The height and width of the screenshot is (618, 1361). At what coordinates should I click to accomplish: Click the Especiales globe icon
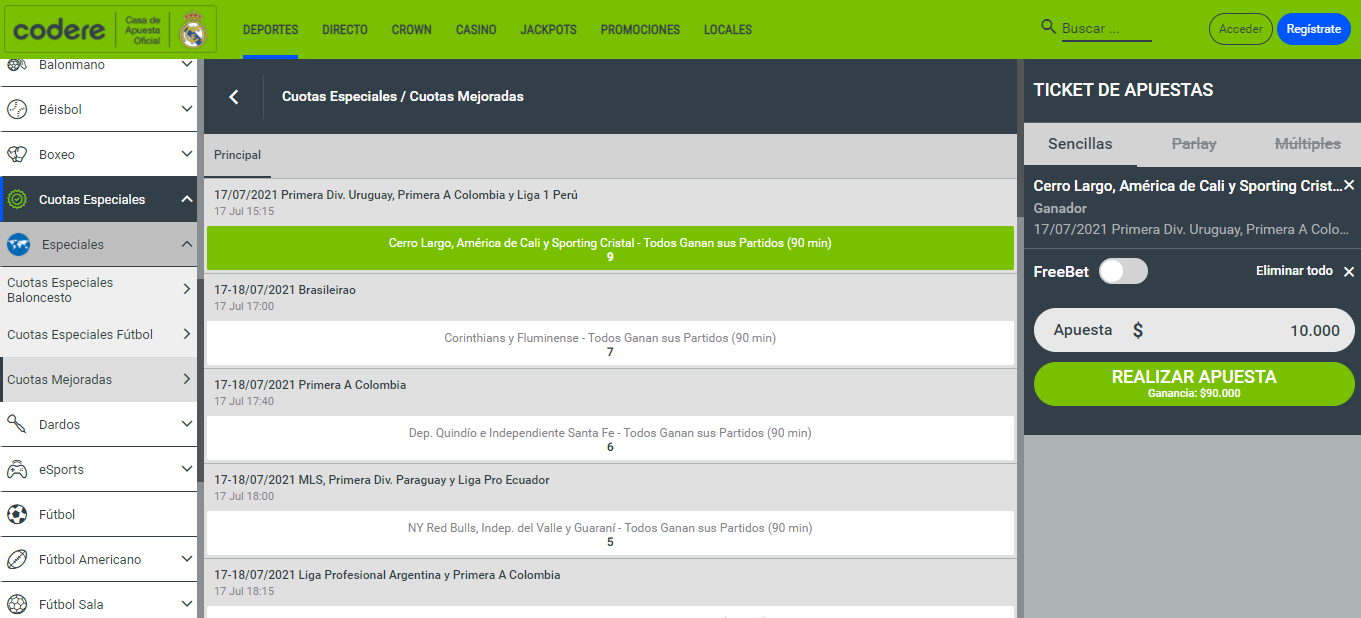(18, 245)
